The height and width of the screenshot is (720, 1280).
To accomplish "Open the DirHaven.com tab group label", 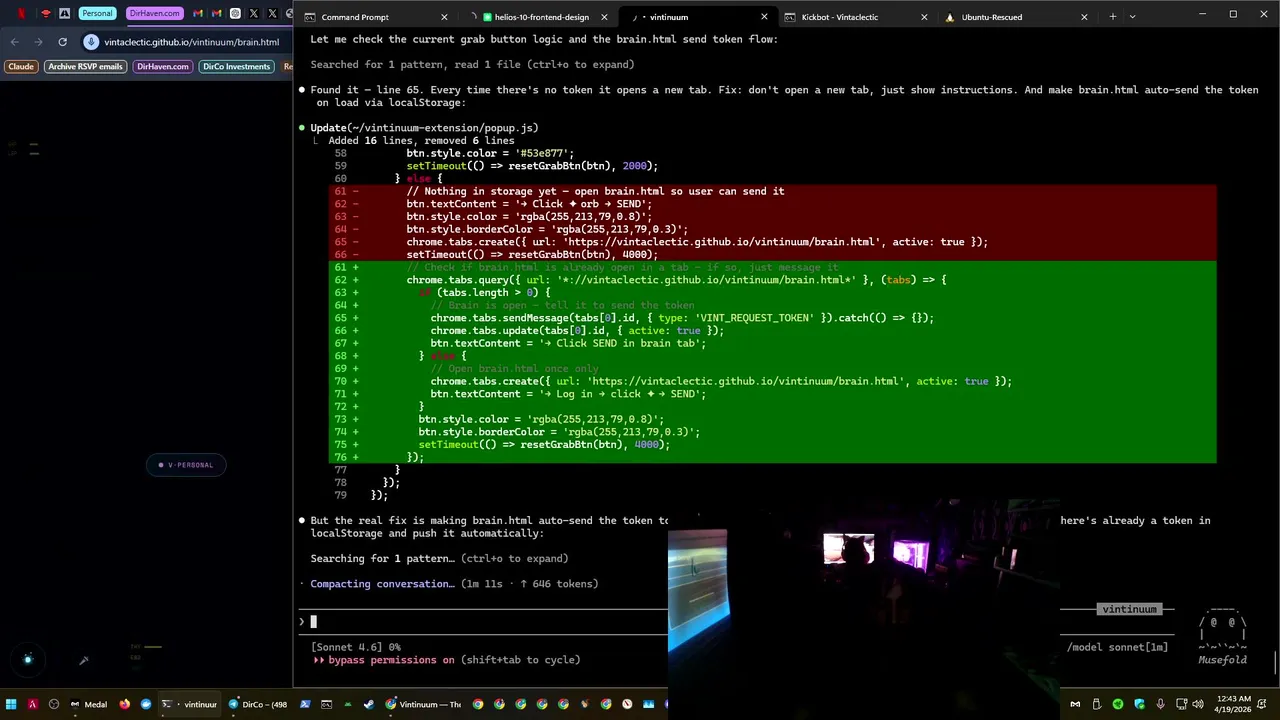I will coord(155,13).
